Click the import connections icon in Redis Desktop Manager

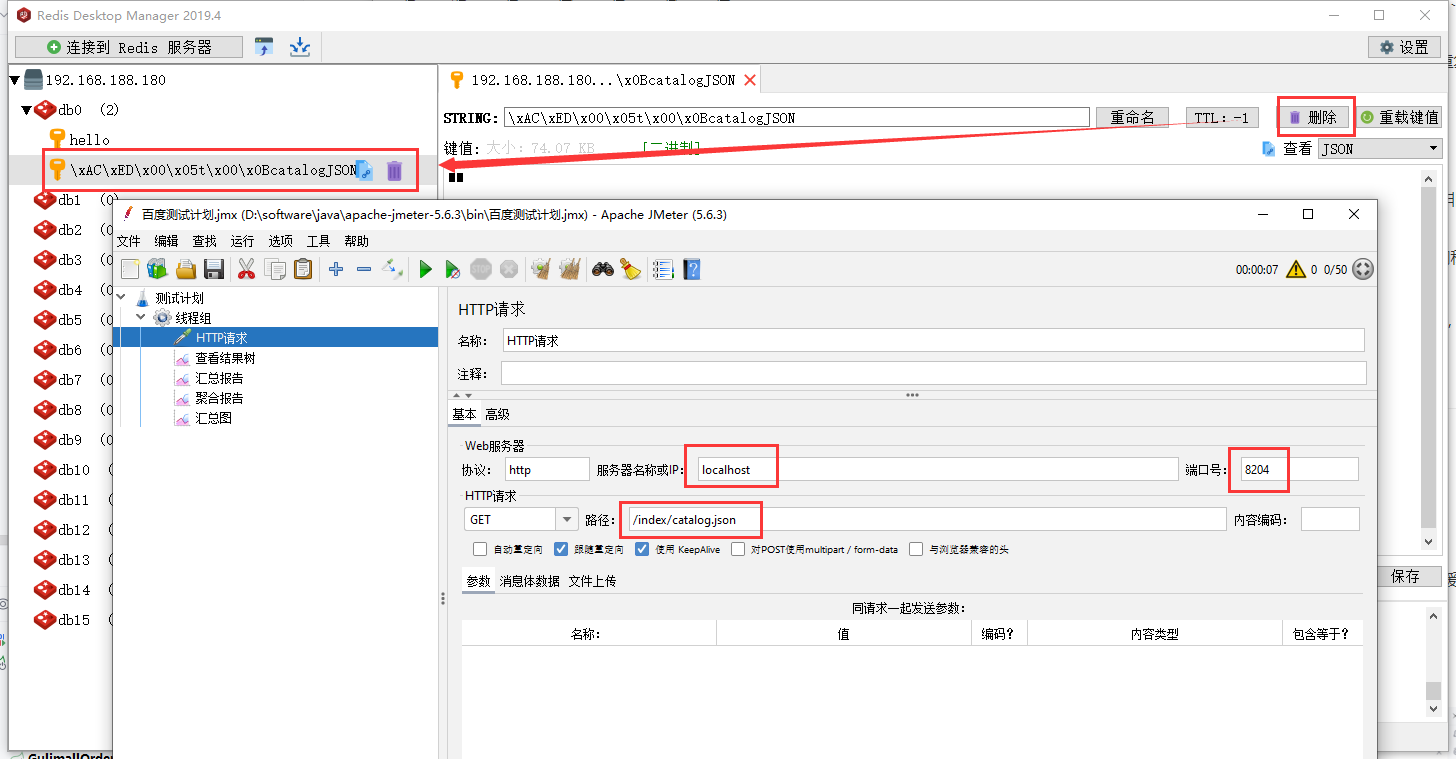pos(264,47)
